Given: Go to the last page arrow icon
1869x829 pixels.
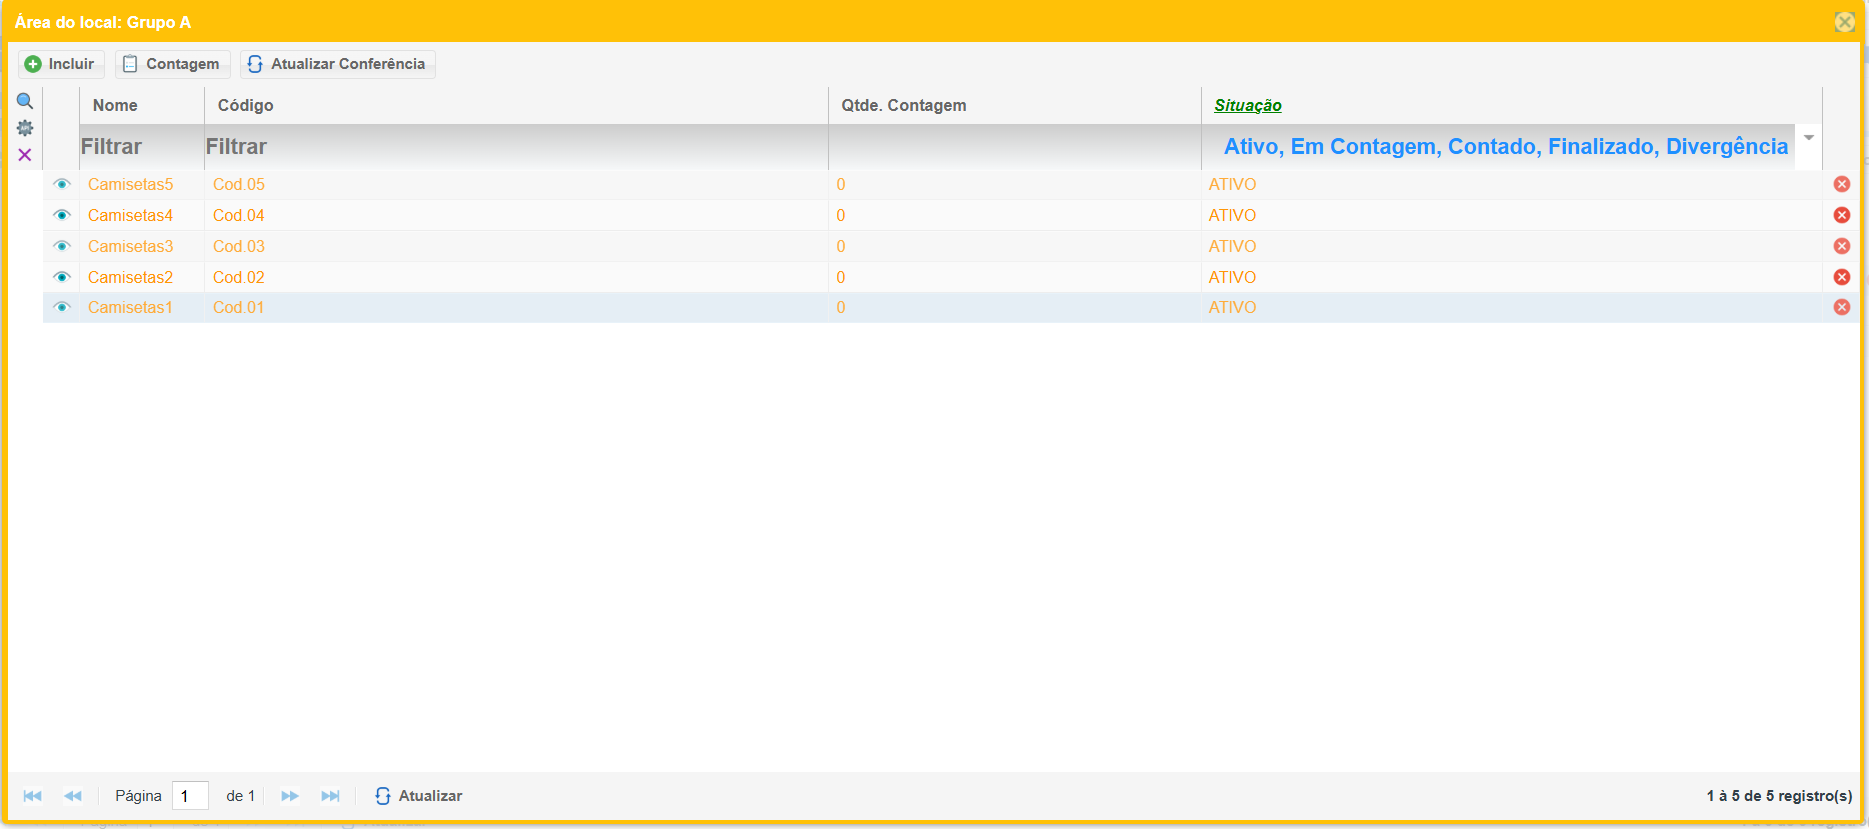Looking at the screenshot, I should tap(330, 796).
